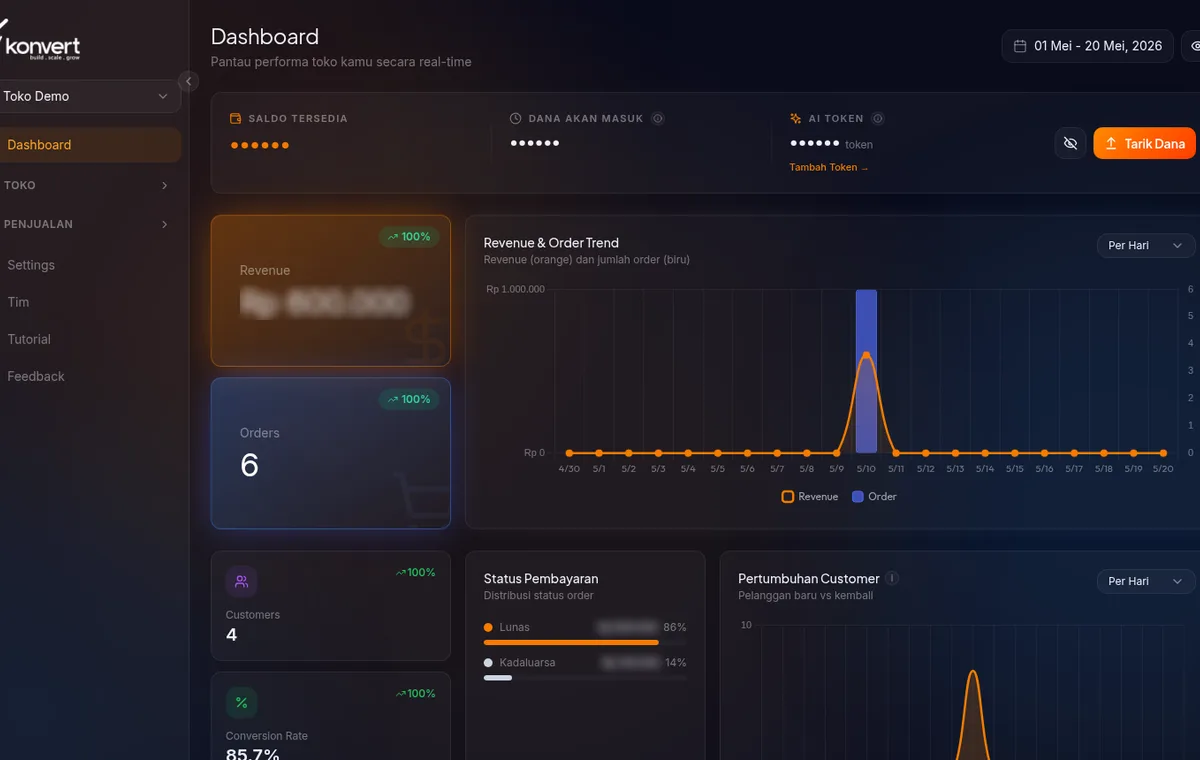Click the 14% value in Kadaluarsa row
Viewport: 1200px width, 760px height.
pos(675,663)
